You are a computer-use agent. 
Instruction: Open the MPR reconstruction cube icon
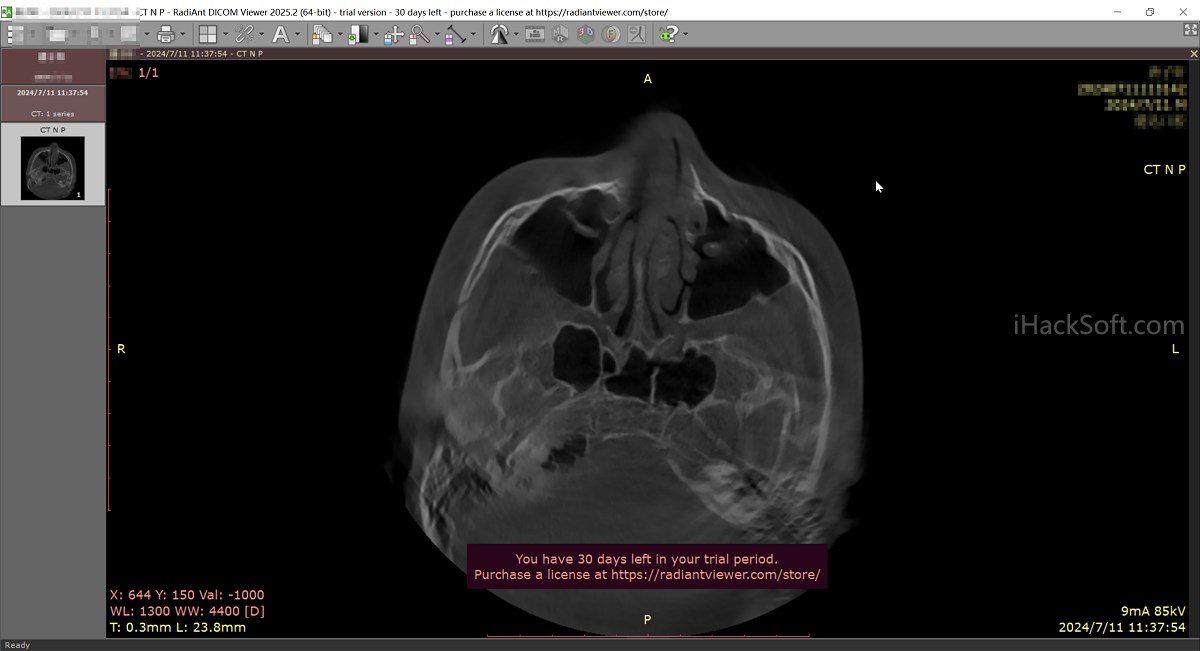[560, 34]
